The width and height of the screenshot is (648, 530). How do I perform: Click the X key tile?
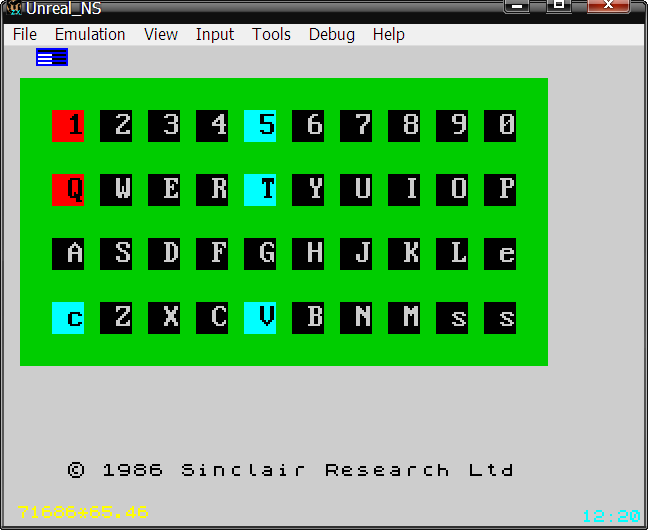coord(164,318)
